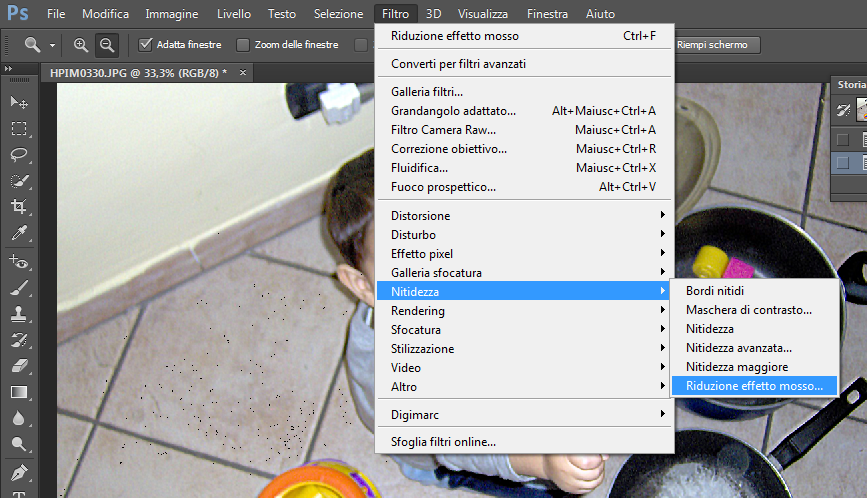Expand the Disturbo submenu
Viewport: 867px width, 498px height.
point(524,234)
